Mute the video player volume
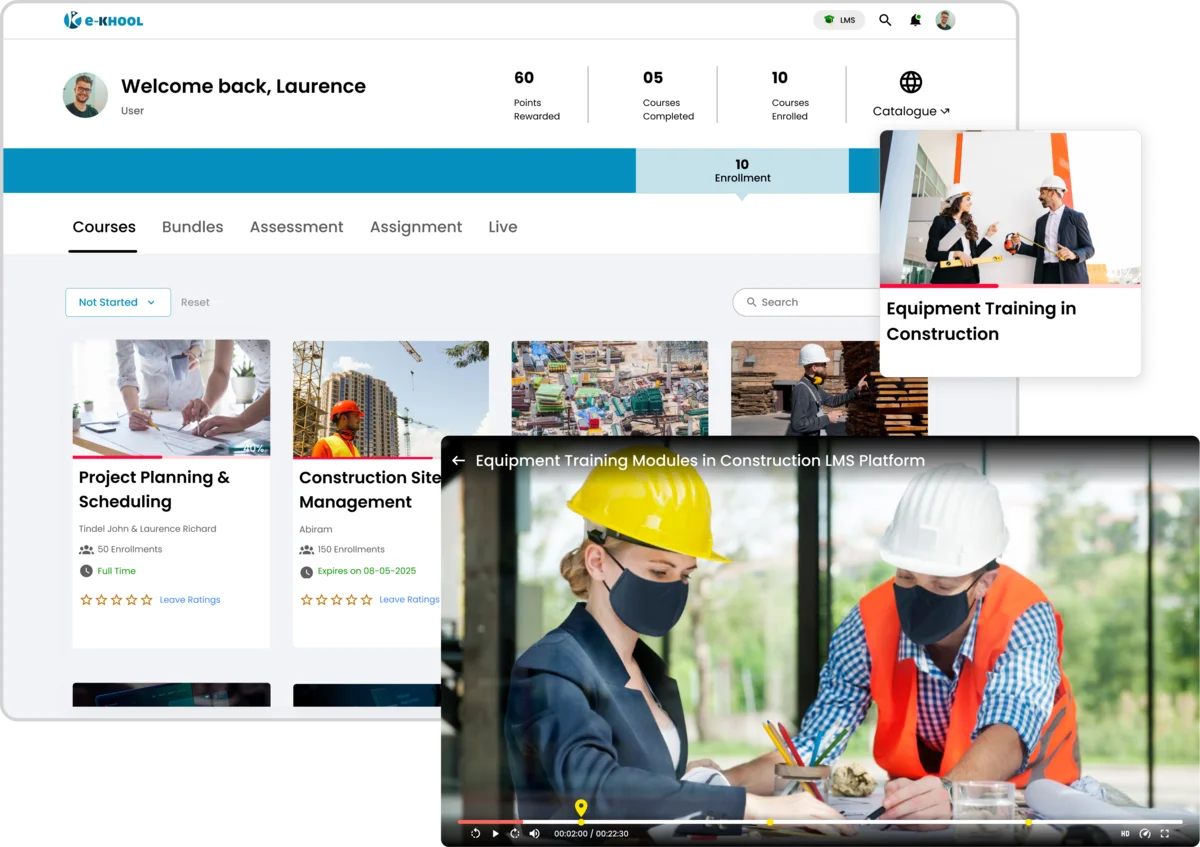This screenshot has width=1200, height=847. [534, 833]
